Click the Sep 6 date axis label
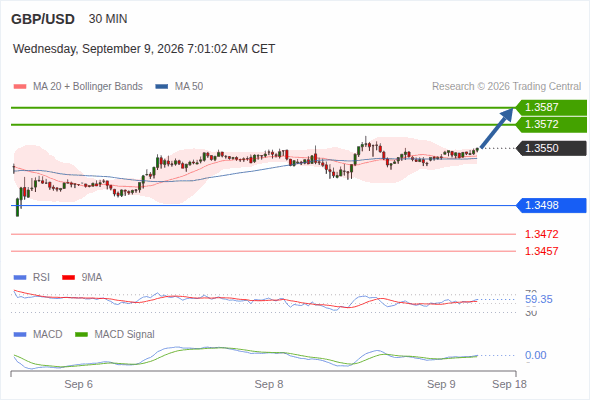This screenshot has width=590, height=400. pos(78,385)
